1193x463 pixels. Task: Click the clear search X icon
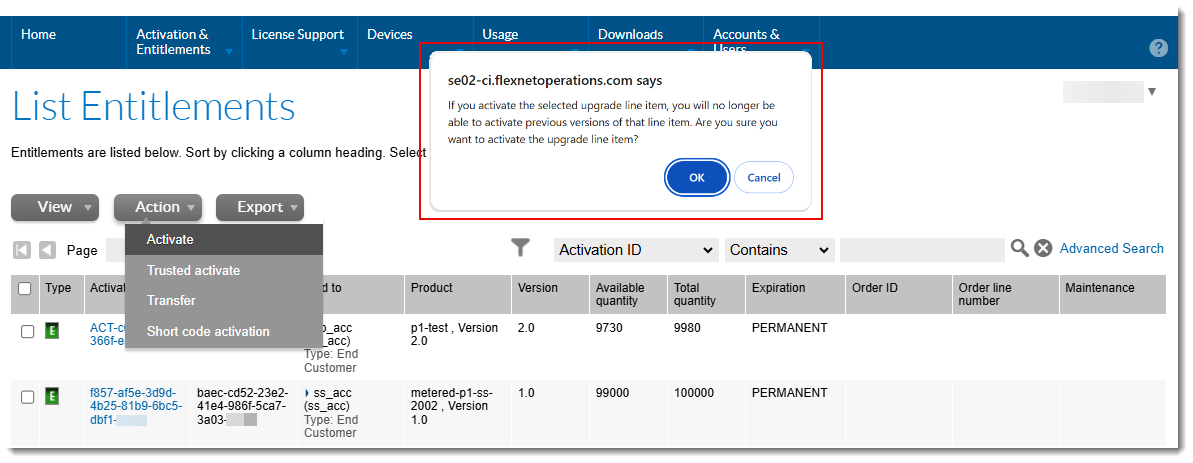pos(1043,248)
